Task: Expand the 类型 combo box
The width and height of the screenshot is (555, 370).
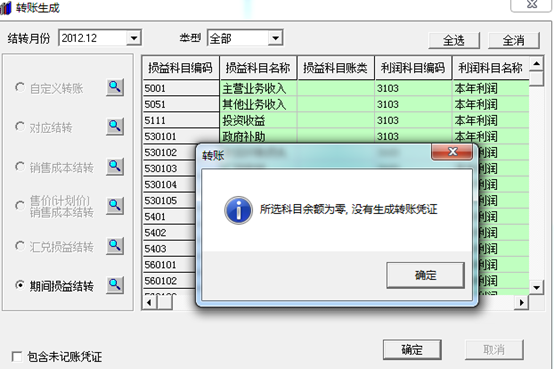Action: point(275,38)
